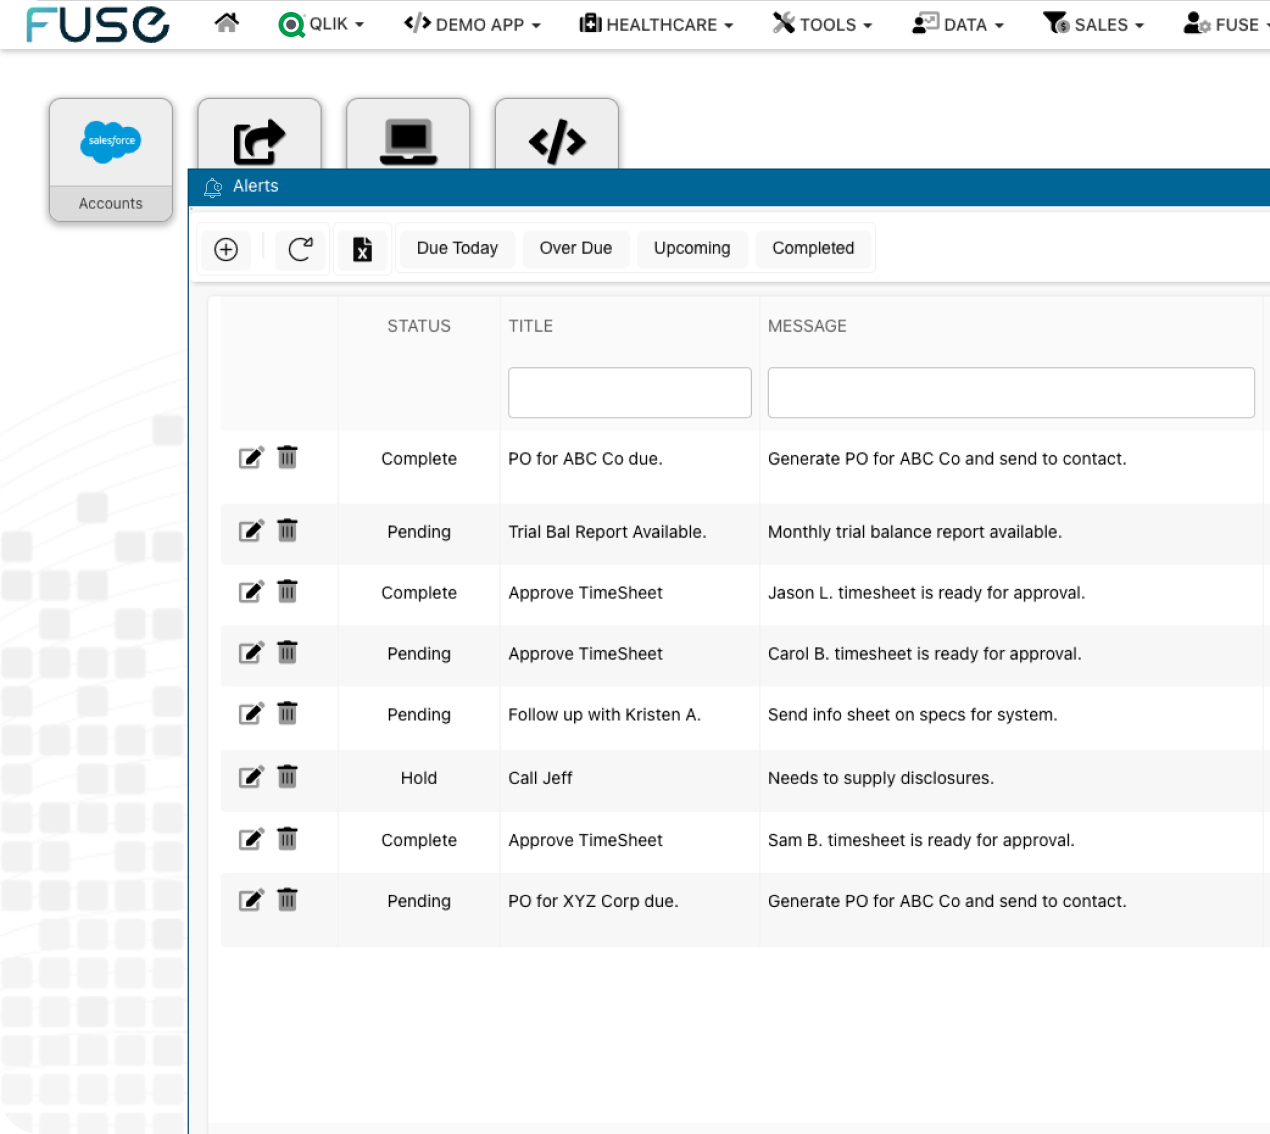Viewport: 1270px width, 1134px height.
Task: Delete the Follow up with Kristen A. alert
Action: point(287,713)
